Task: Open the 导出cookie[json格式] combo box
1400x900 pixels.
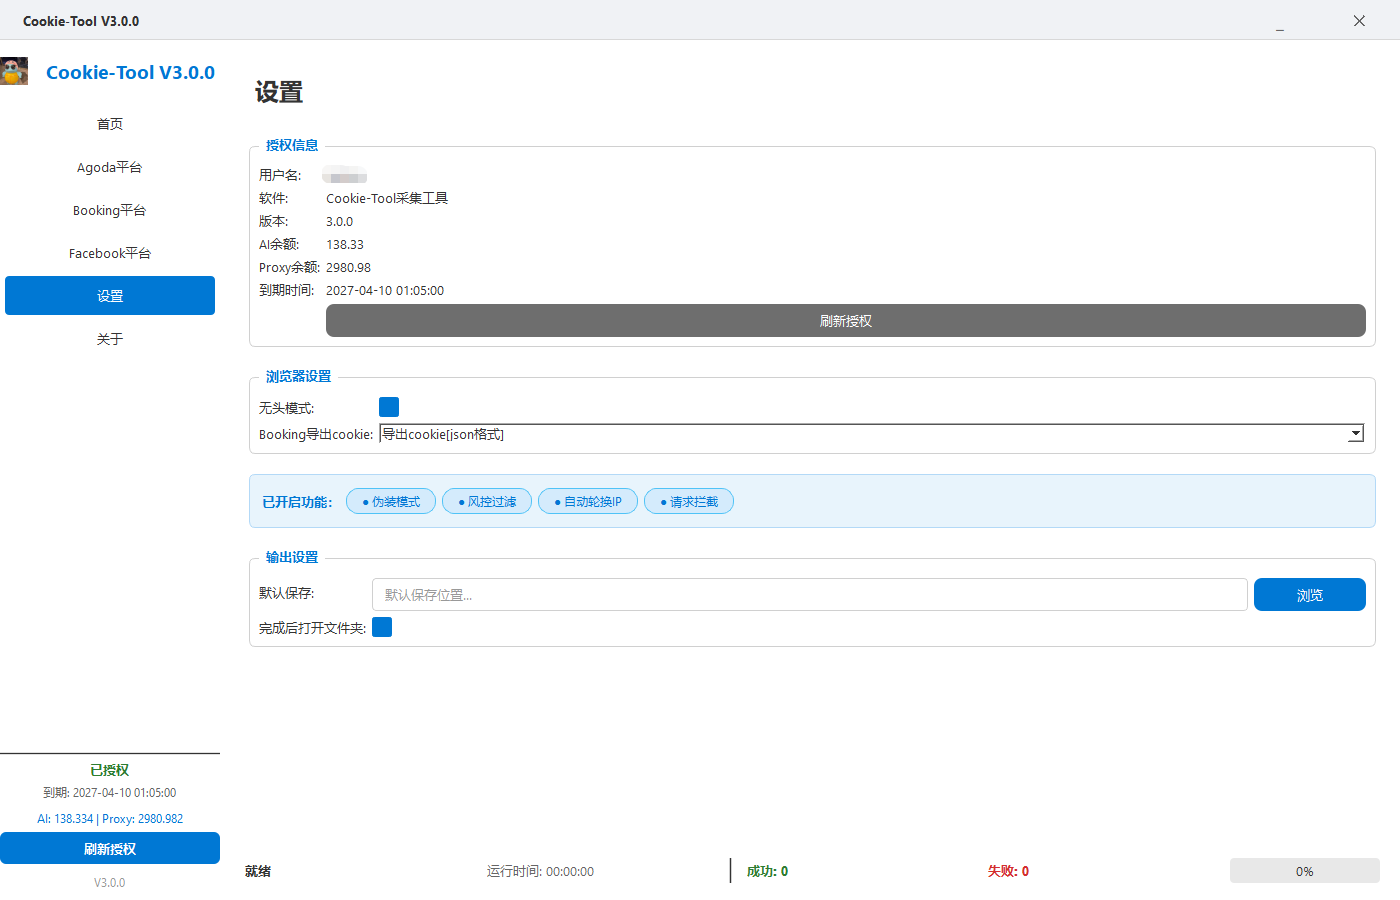Action: tap(860, 434)
